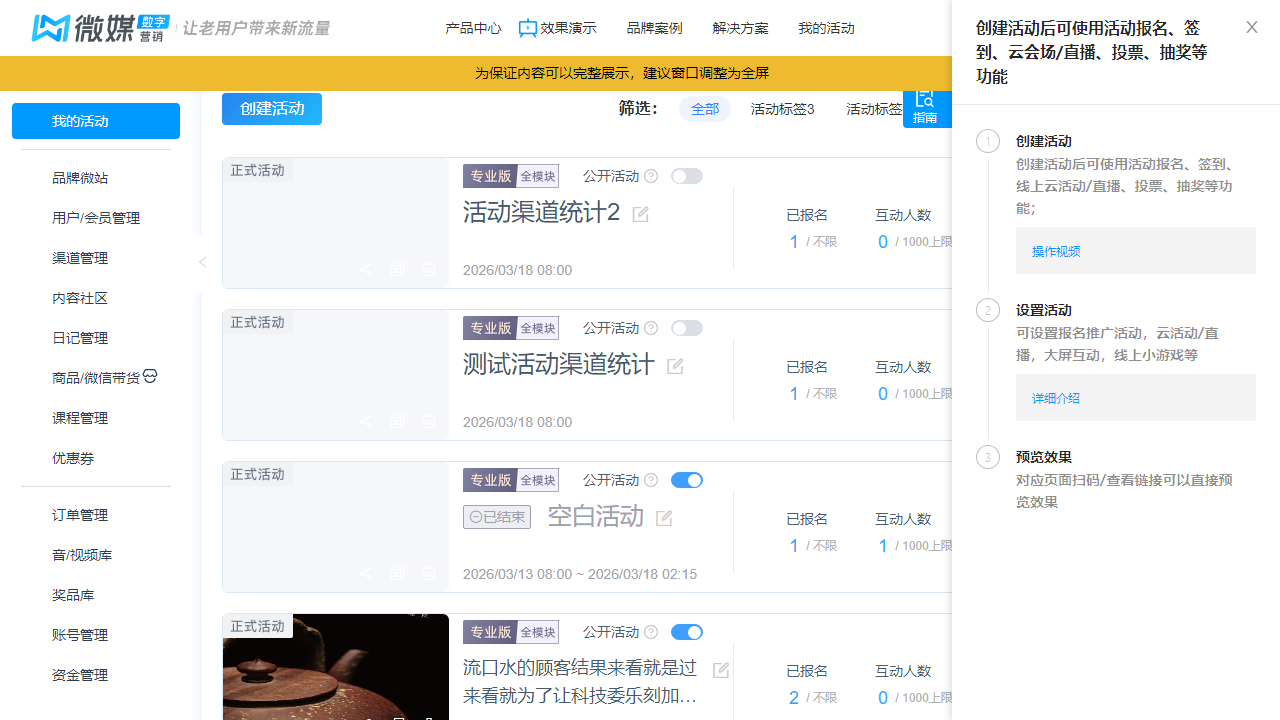Open 产品中心 in the top navigation

pos(473,28)
